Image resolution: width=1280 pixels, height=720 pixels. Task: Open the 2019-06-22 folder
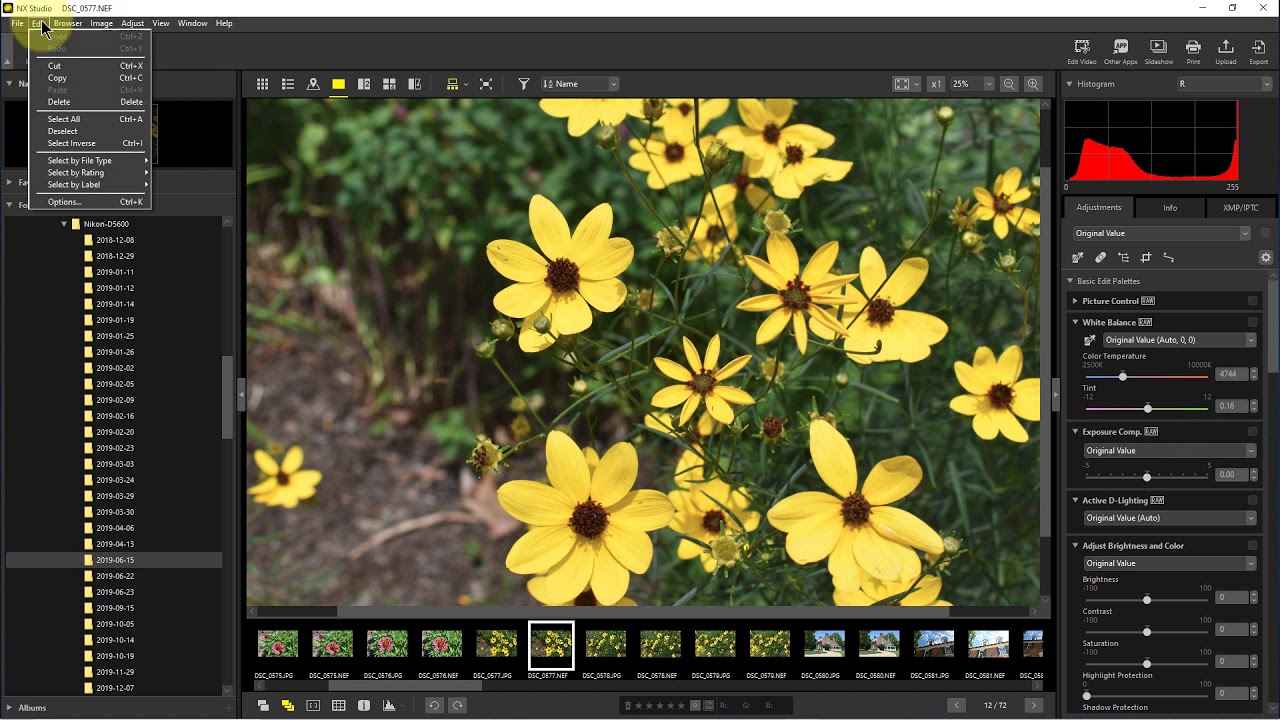click(115, 576)
